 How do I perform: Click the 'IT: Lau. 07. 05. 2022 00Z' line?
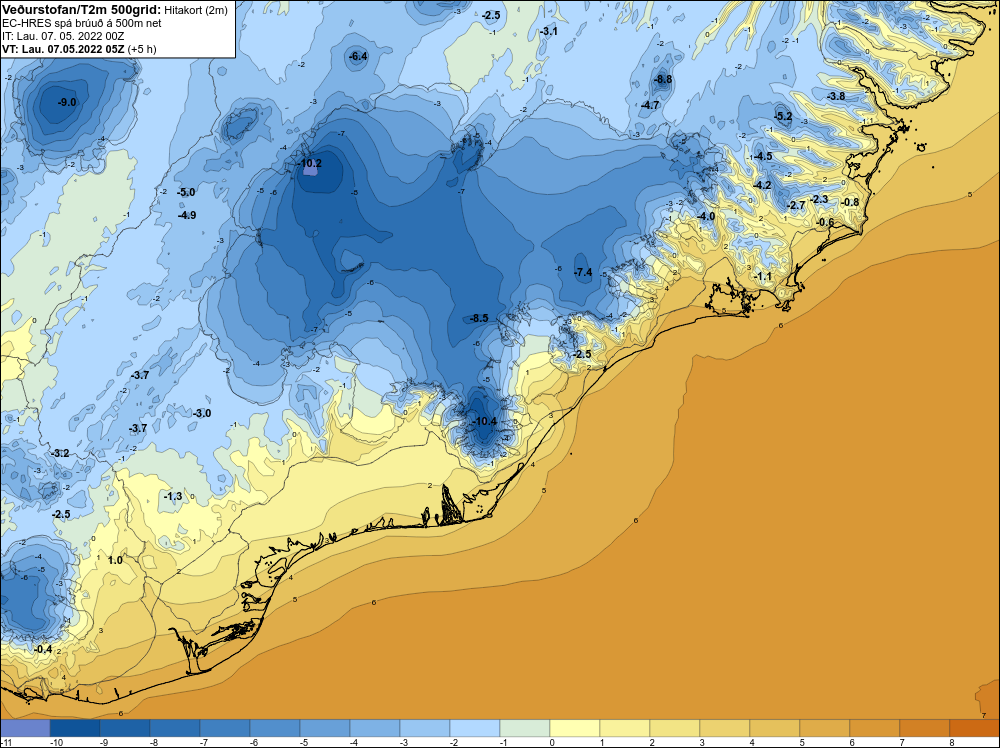pos(63,36)
